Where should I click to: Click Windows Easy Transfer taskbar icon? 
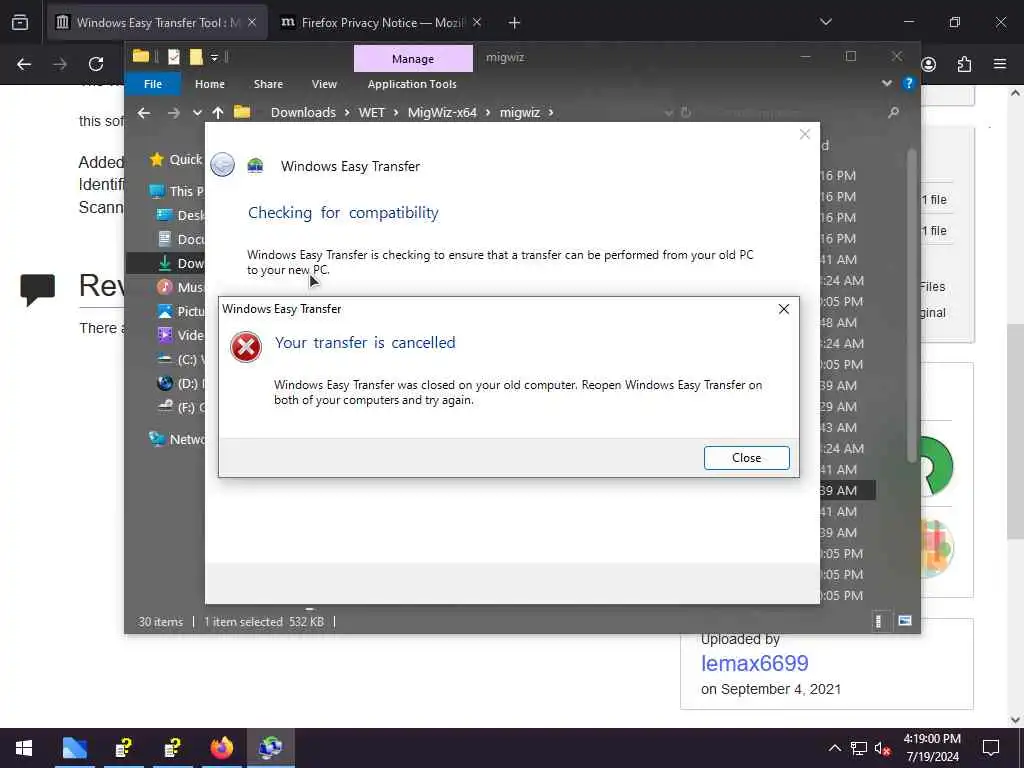pyautogui.click(x=270, y=748)
